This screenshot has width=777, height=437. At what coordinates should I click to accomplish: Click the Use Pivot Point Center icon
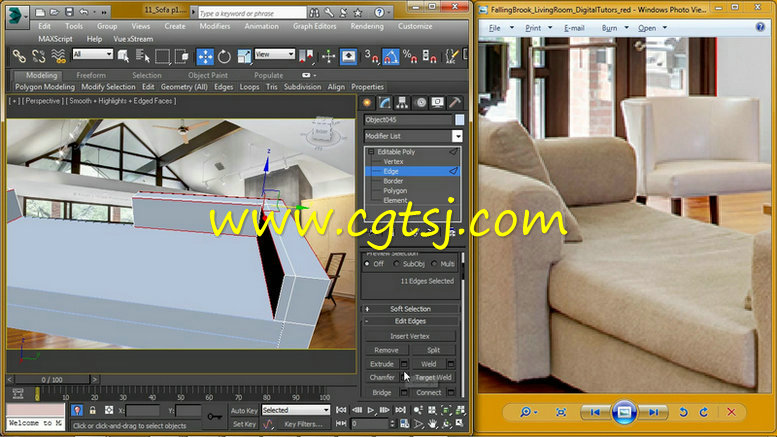coord(307,56)
